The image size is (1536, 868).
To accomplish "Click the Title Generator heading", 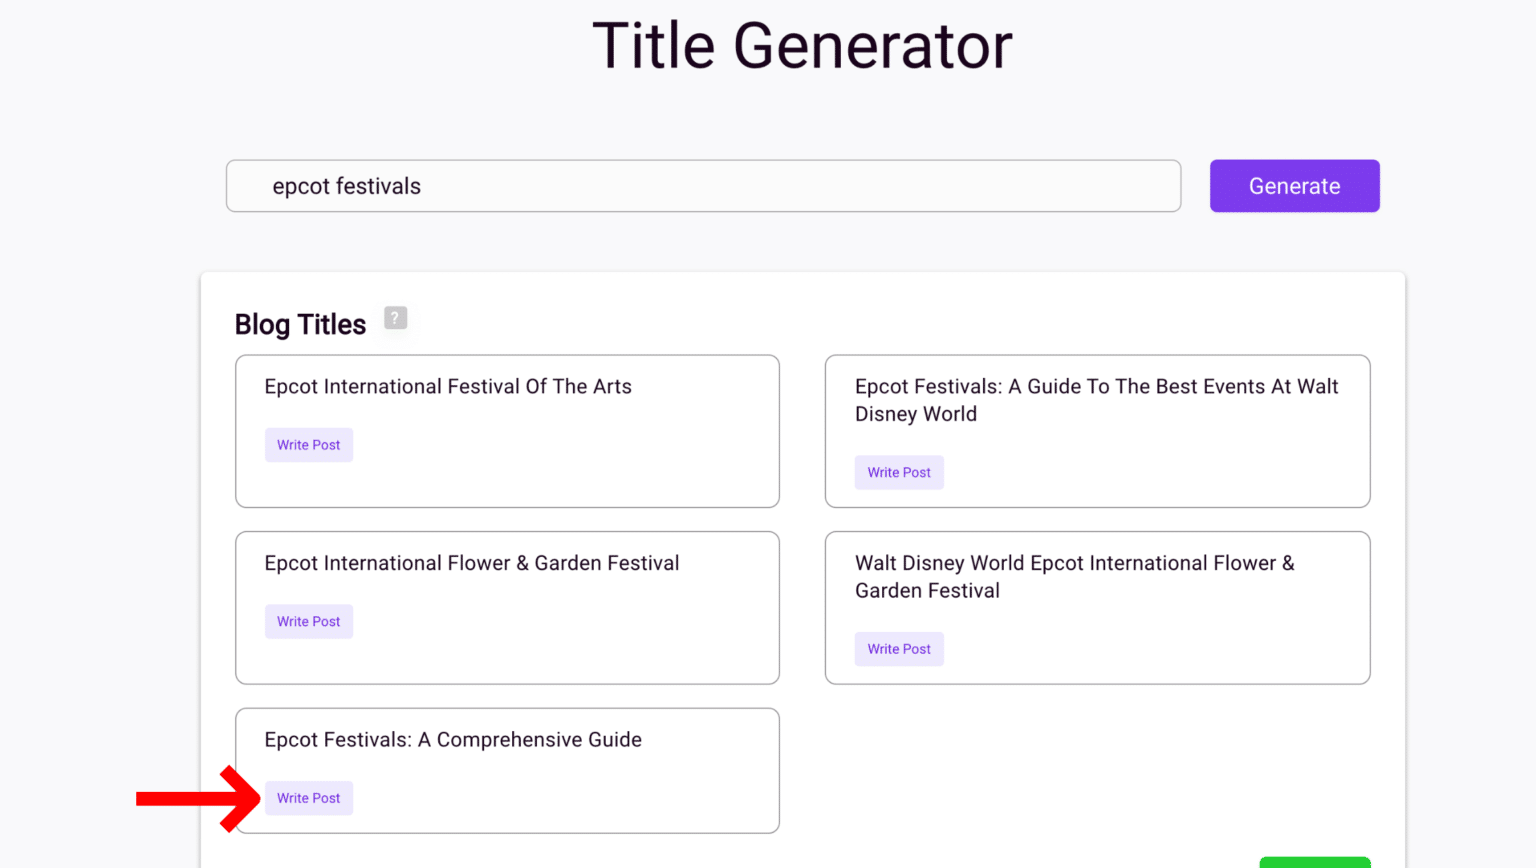I will 802,45.
